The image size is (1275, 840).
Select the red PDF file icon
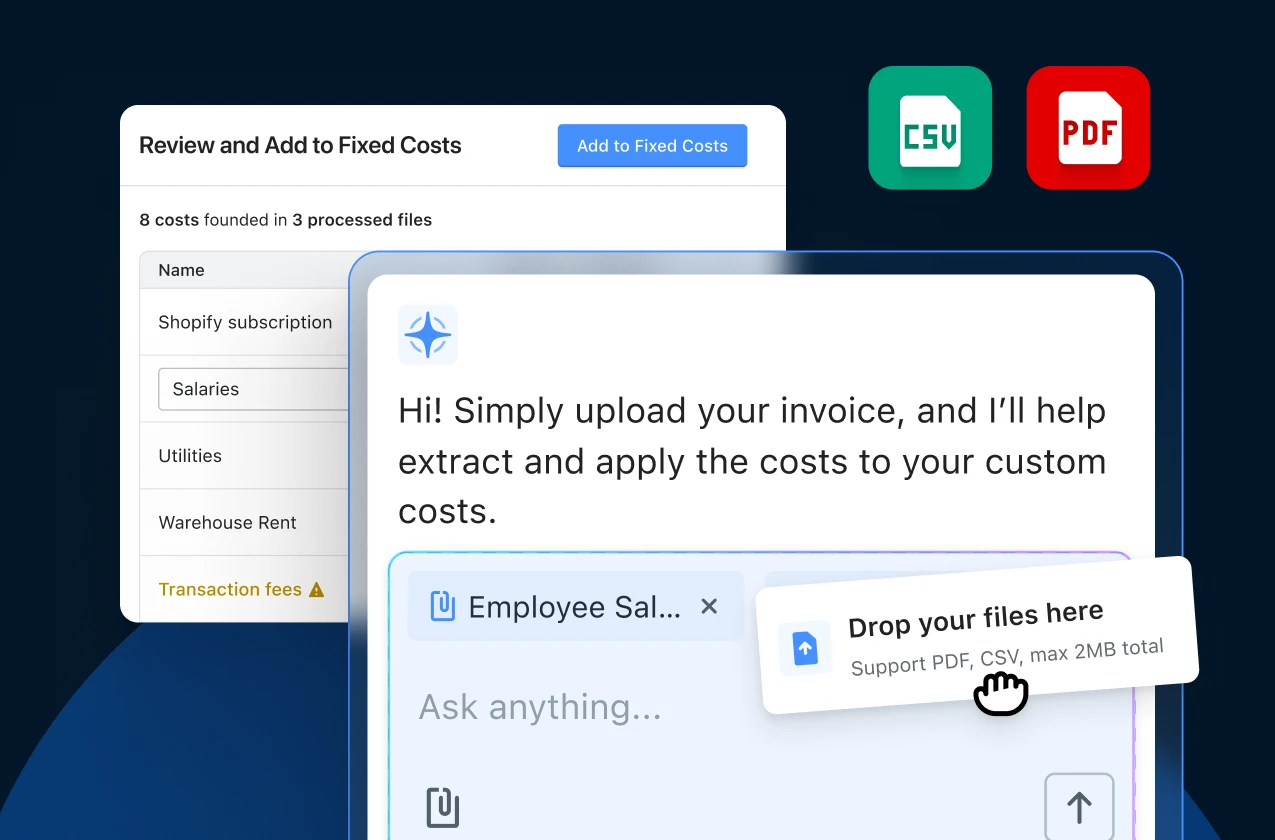pos(1087,127)
